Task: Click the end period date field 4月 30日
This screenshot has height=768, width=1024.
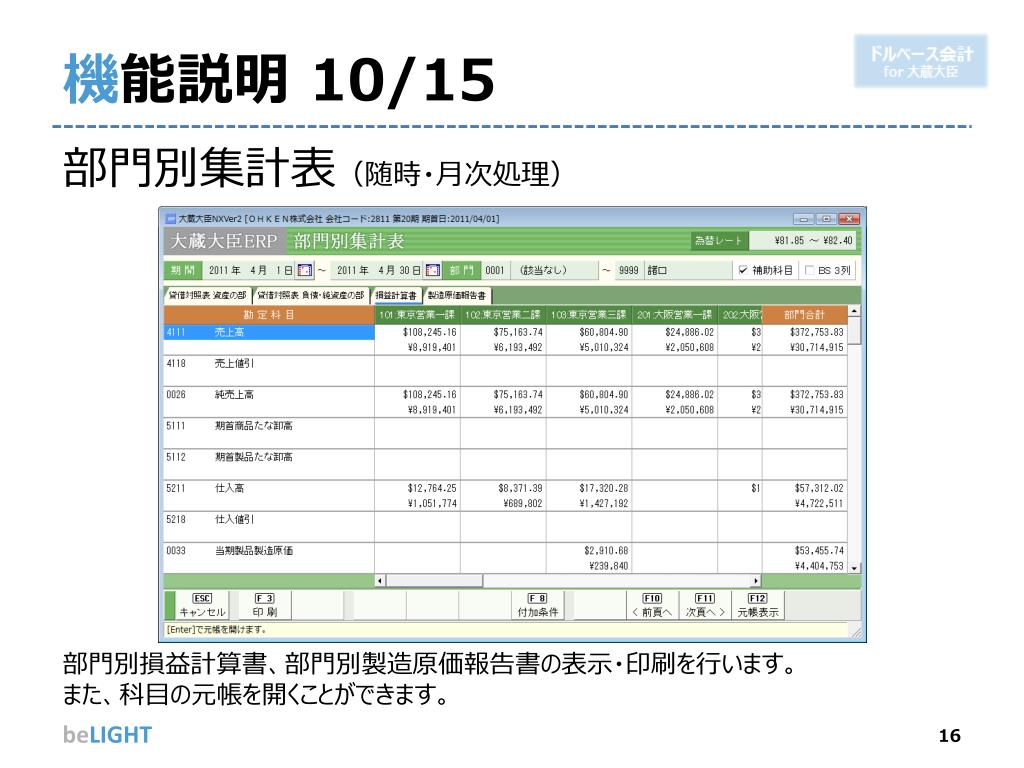Action: (x=379, y=270)
